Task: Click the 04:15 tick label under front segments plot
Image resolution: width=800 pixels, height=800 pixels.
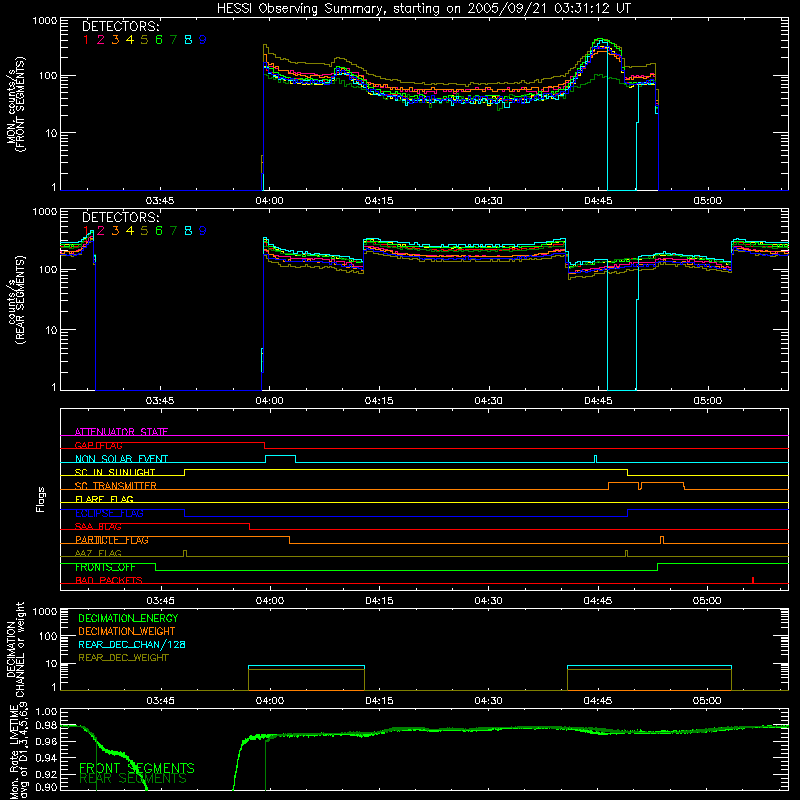Action: click(379, 201)
